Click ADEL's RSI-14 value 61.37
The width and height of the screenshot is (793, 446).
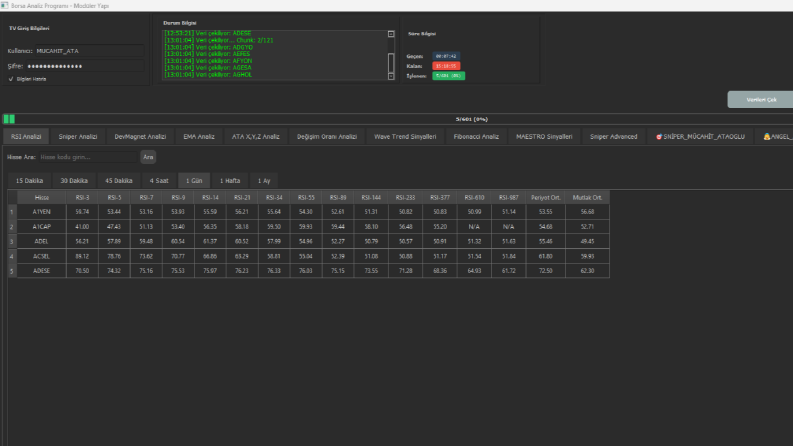210,241
